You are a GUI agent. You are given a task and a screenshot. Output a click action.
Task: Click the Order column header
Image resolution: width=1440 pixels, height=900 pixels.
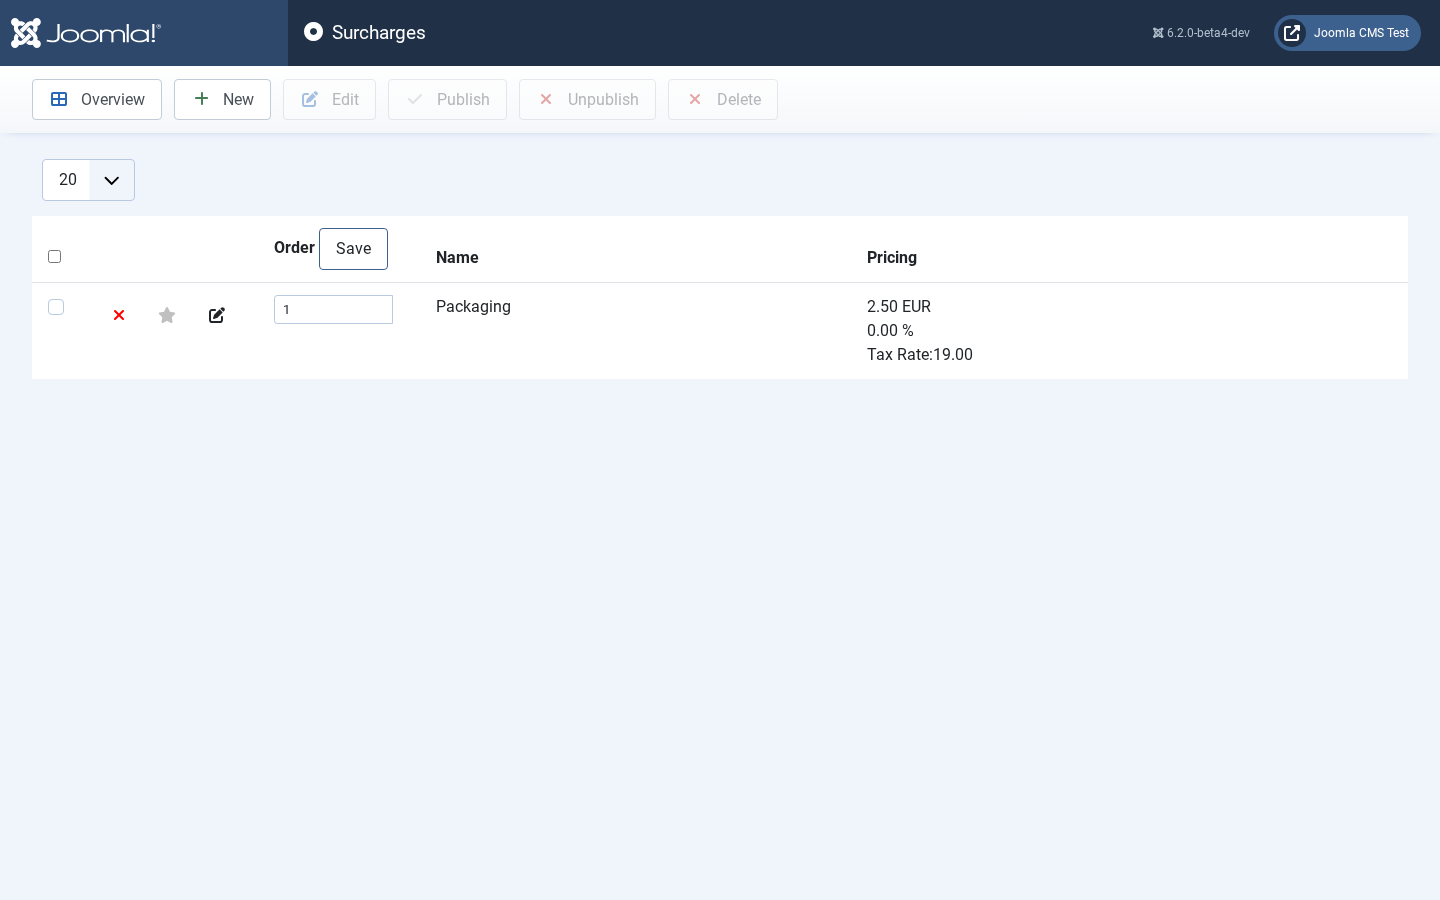[294, 247]
